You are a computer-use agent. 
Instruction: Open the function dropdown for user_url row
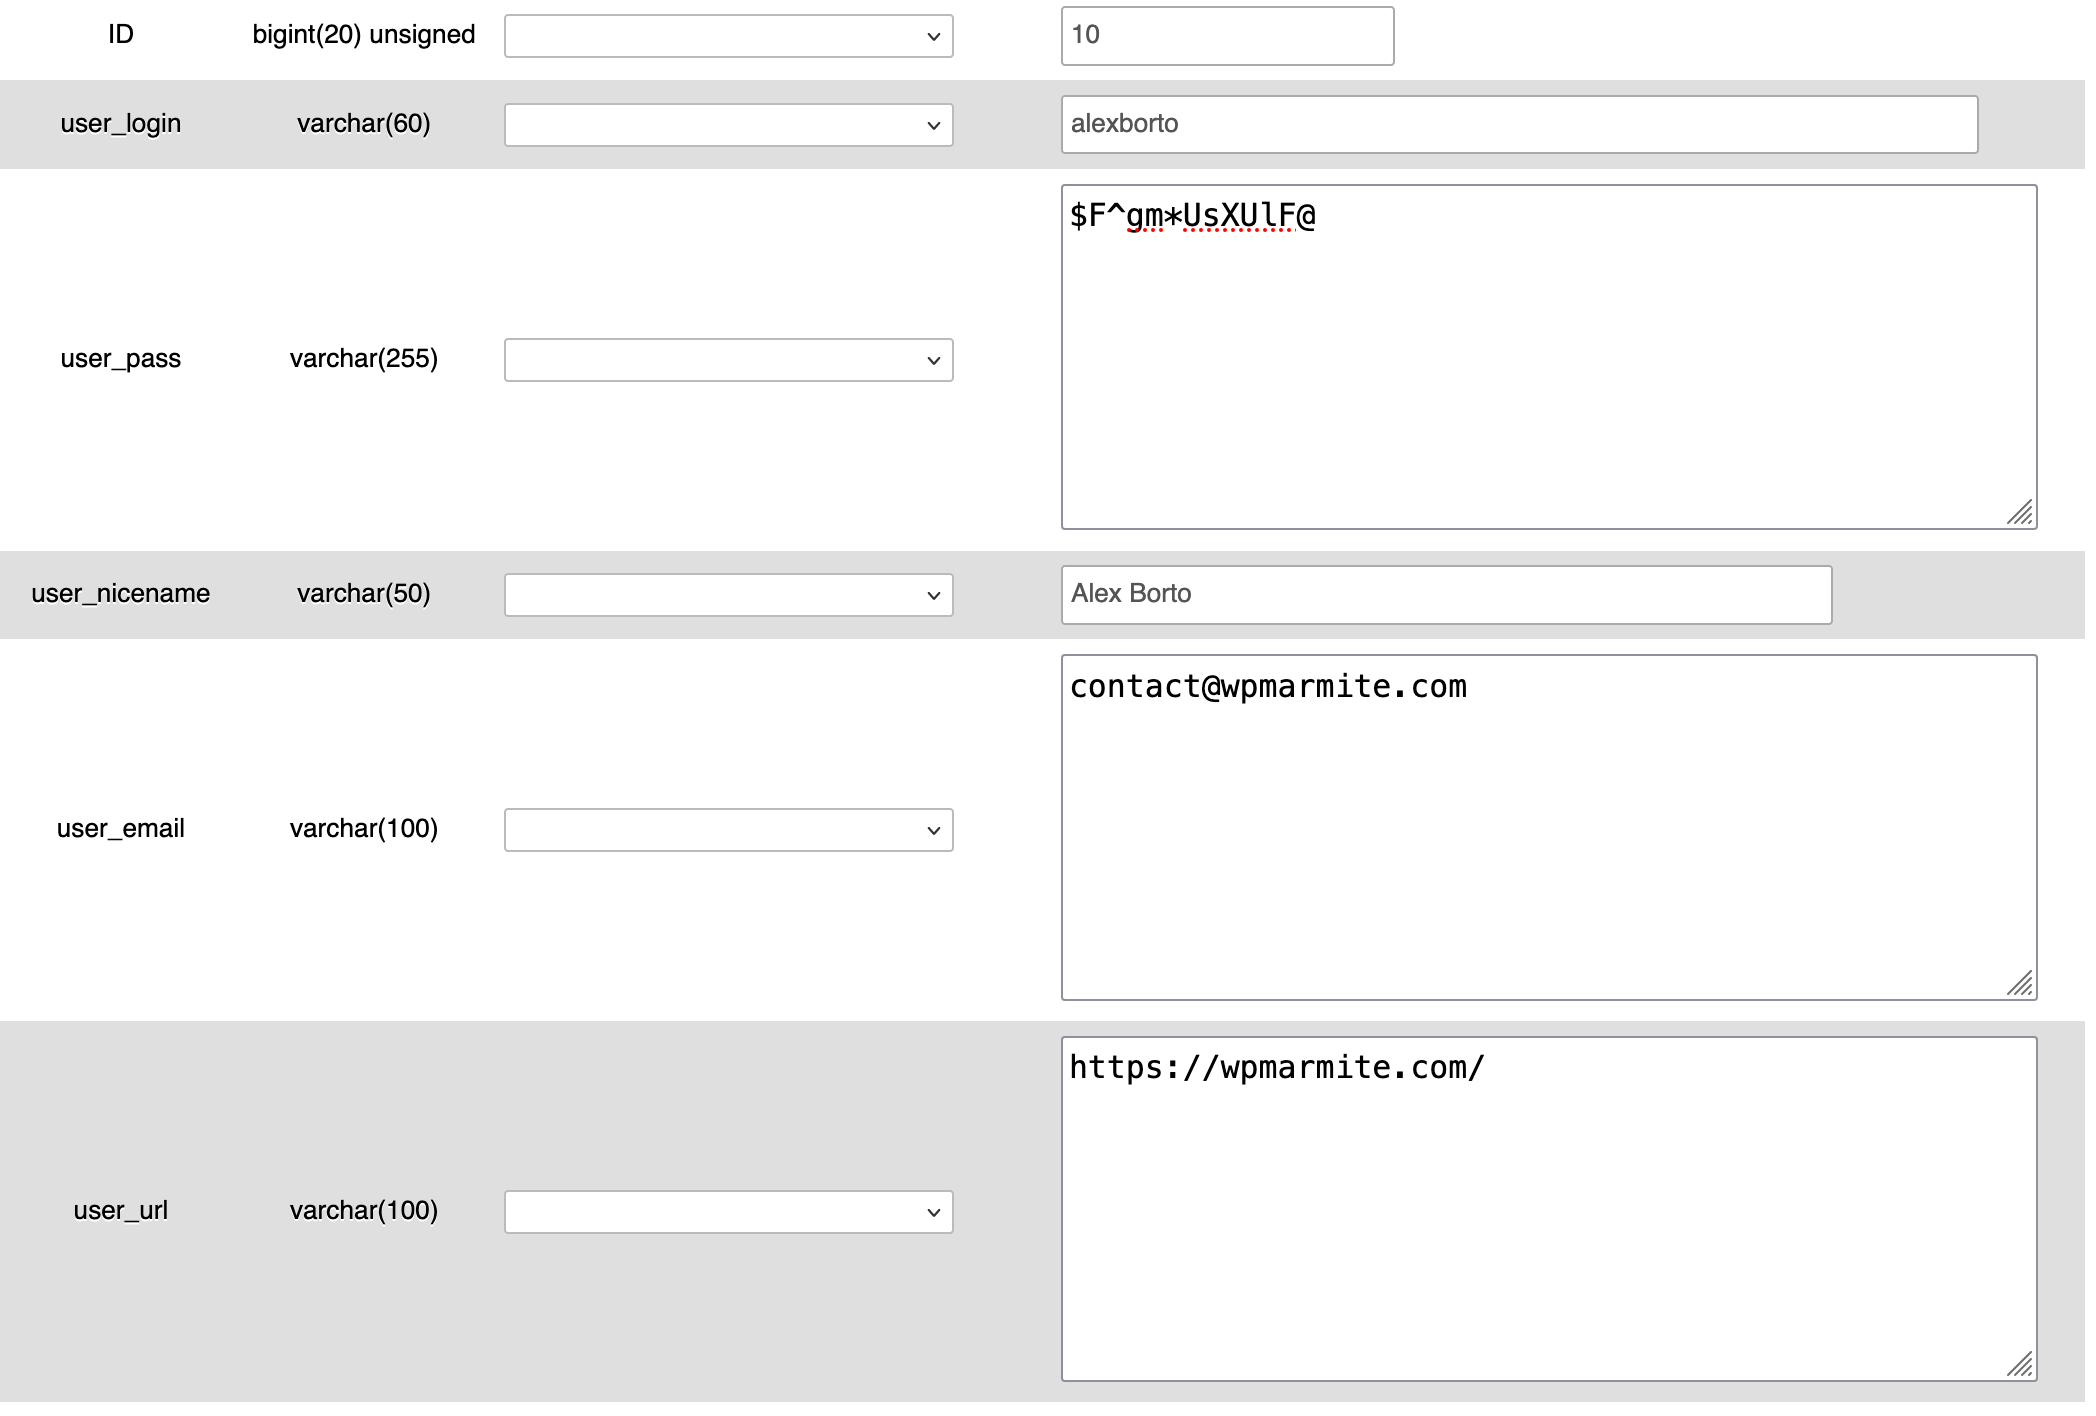coord(728,1212)
